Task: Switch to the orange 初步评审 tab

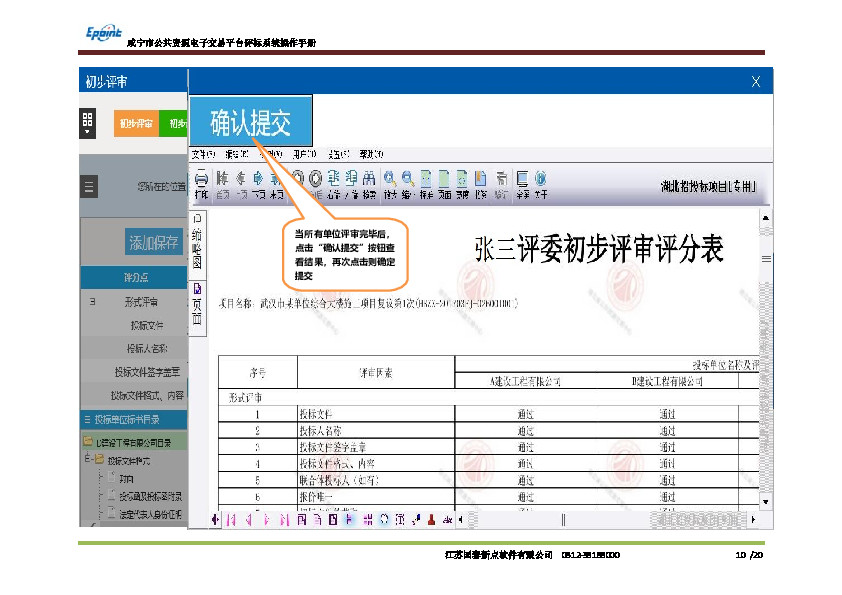Action: coord(136,124)
